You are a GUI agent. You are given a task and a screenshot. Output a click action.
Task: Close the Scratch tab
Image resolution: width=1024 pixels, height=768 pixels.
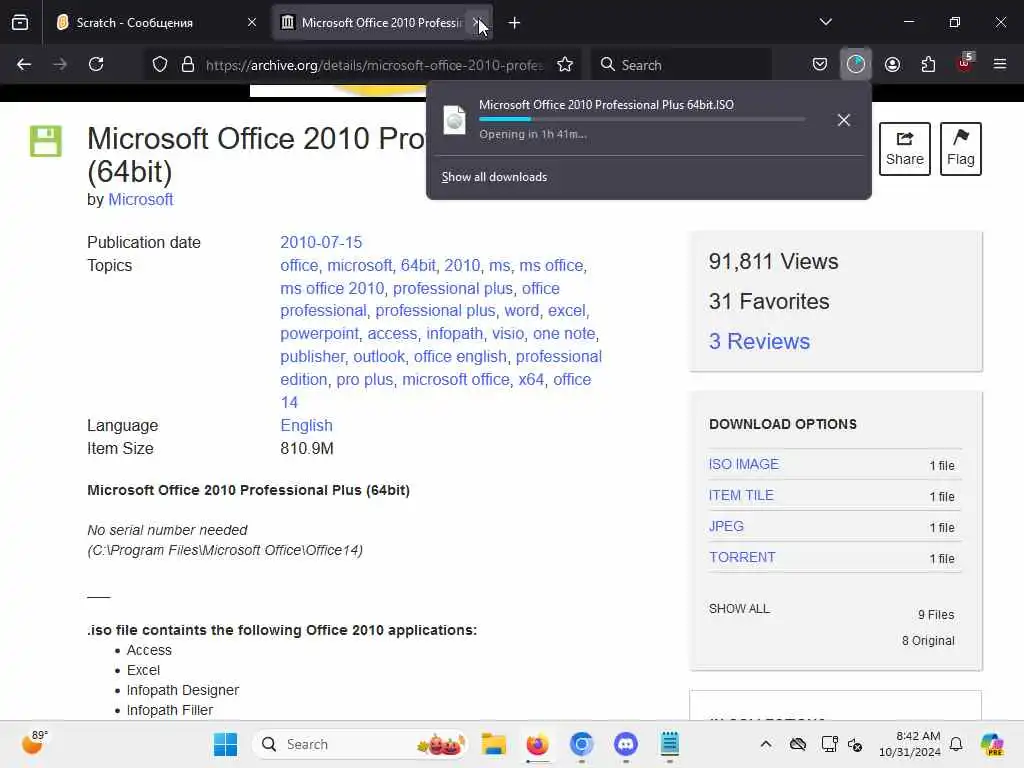click(x=252, y=23)
